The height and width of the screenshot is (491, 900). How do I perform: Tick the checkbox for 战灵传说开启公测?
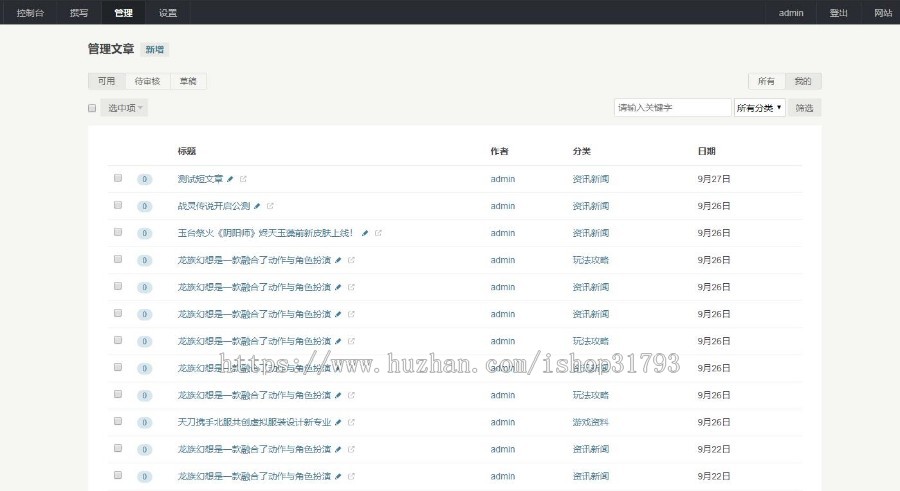(x=118, y=205)
